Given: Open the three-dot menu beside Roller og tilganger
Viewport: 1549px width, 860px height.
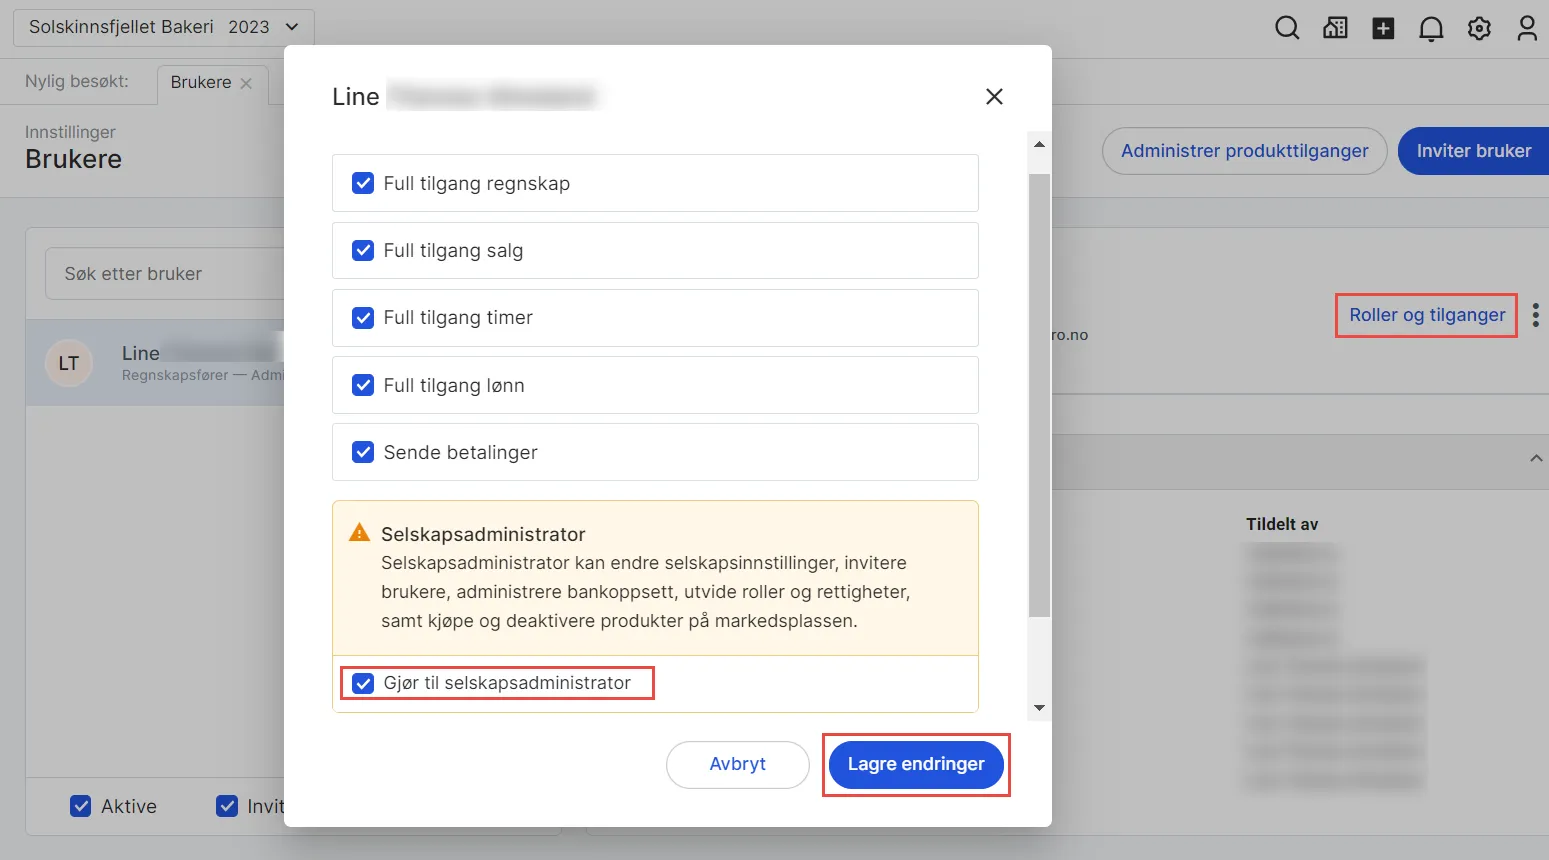Looking at the screenshot, I should pos(1536,314).
